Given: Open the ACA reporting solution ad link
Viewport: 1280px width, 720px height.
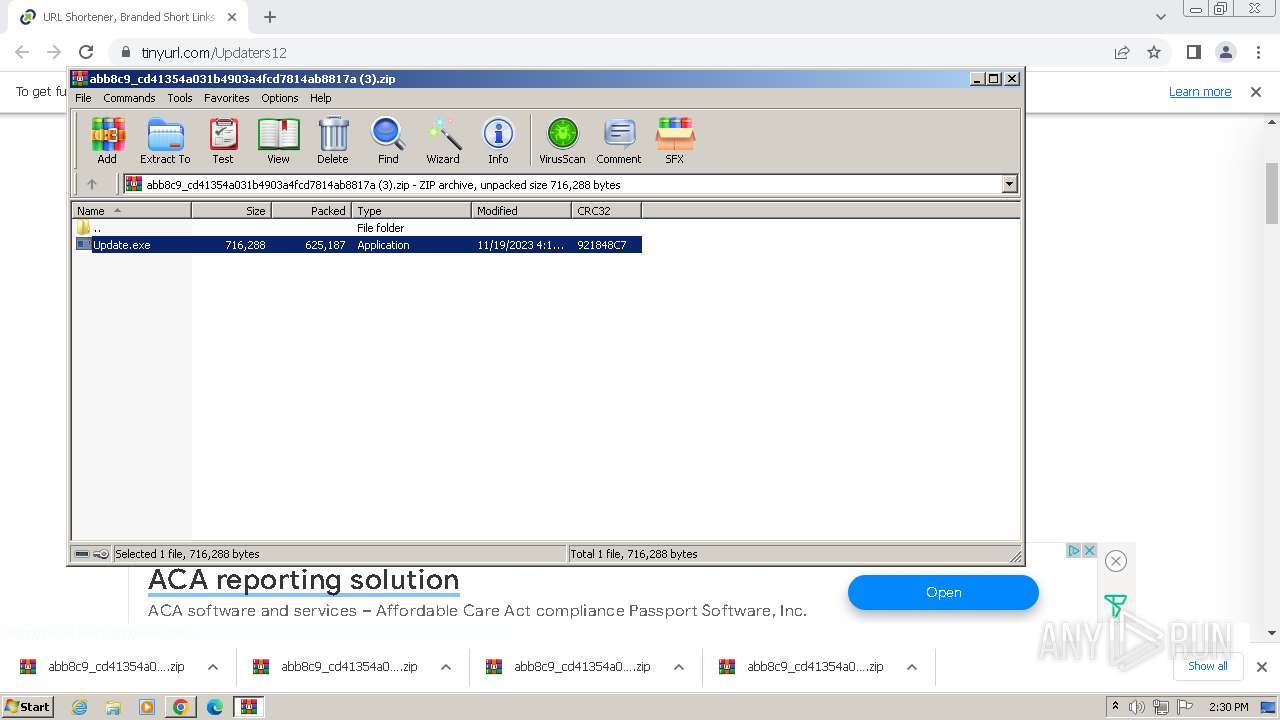Looking at the screenshot, I should point(304,580).
